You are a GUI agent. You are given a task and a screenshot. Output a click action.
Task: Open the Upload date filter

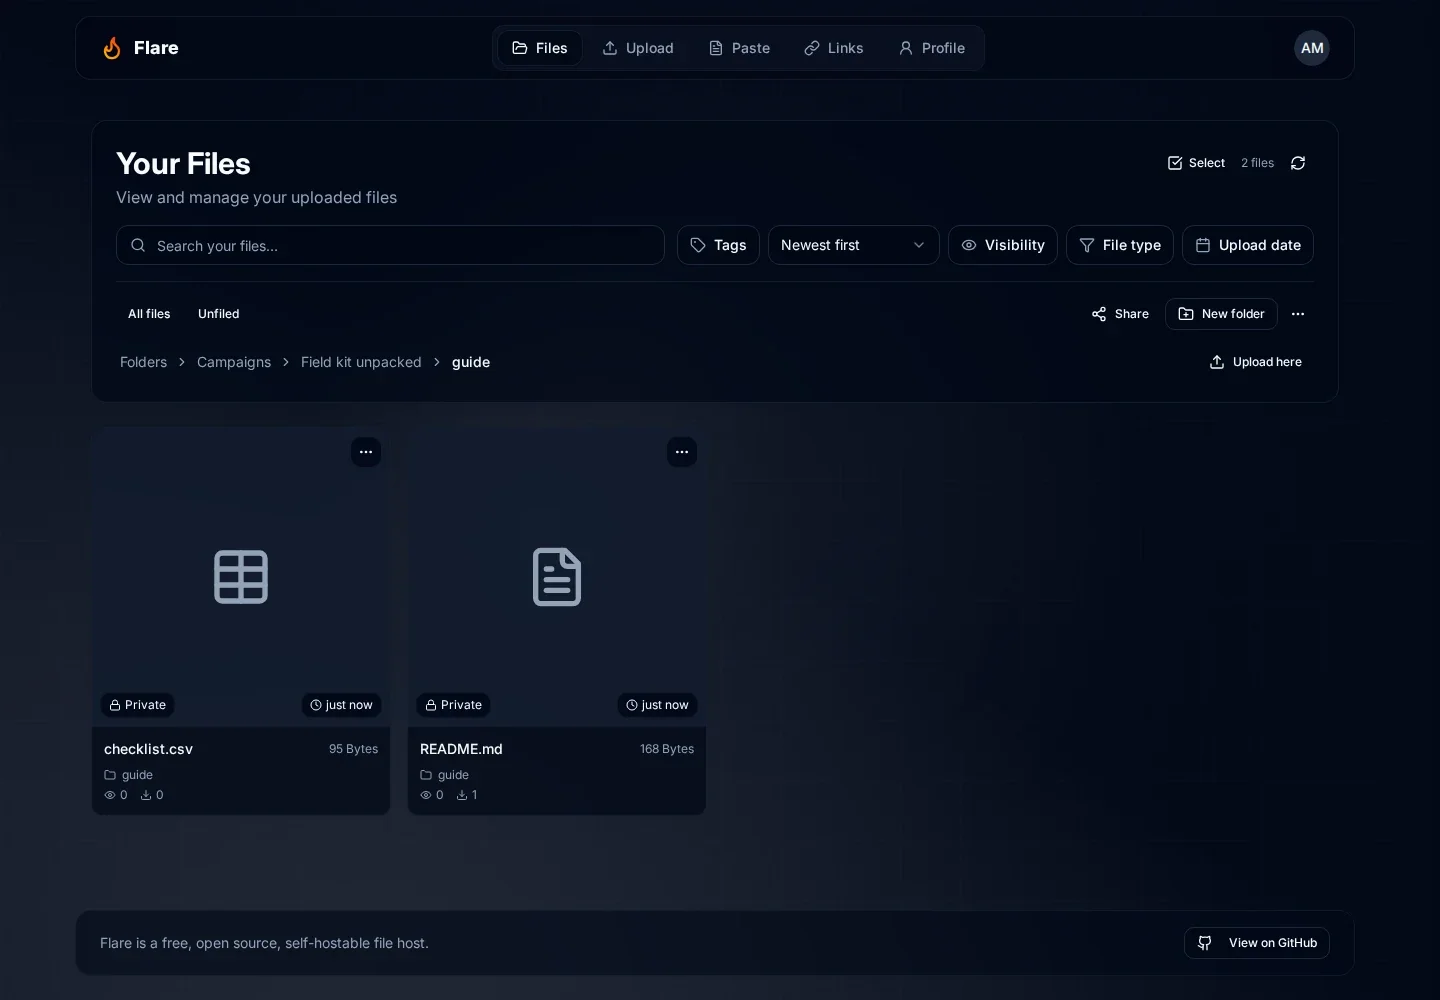click(1248, 245)
